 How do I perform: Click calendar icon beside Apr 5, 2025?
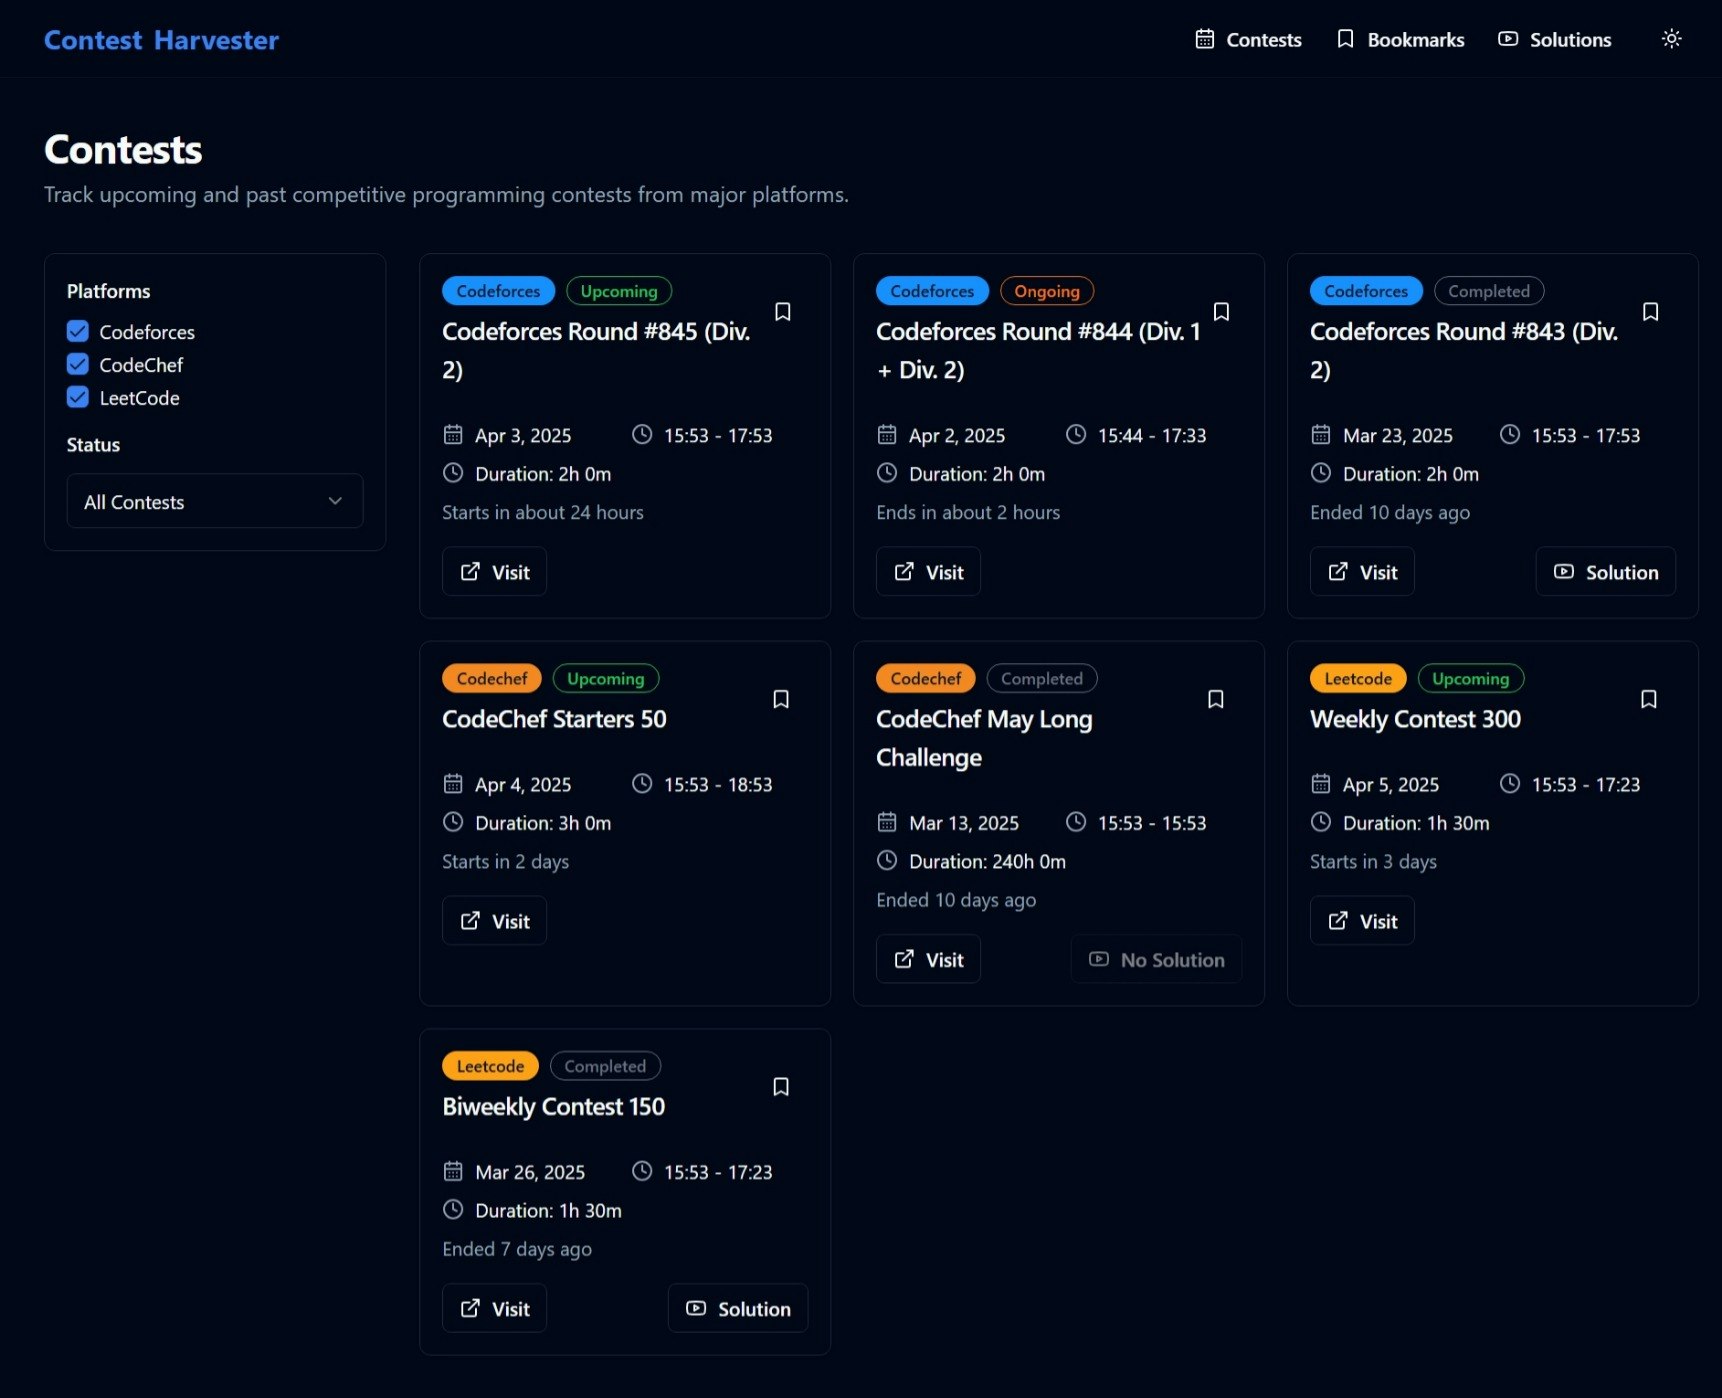pyautogui.click(x=1321, y=784)
